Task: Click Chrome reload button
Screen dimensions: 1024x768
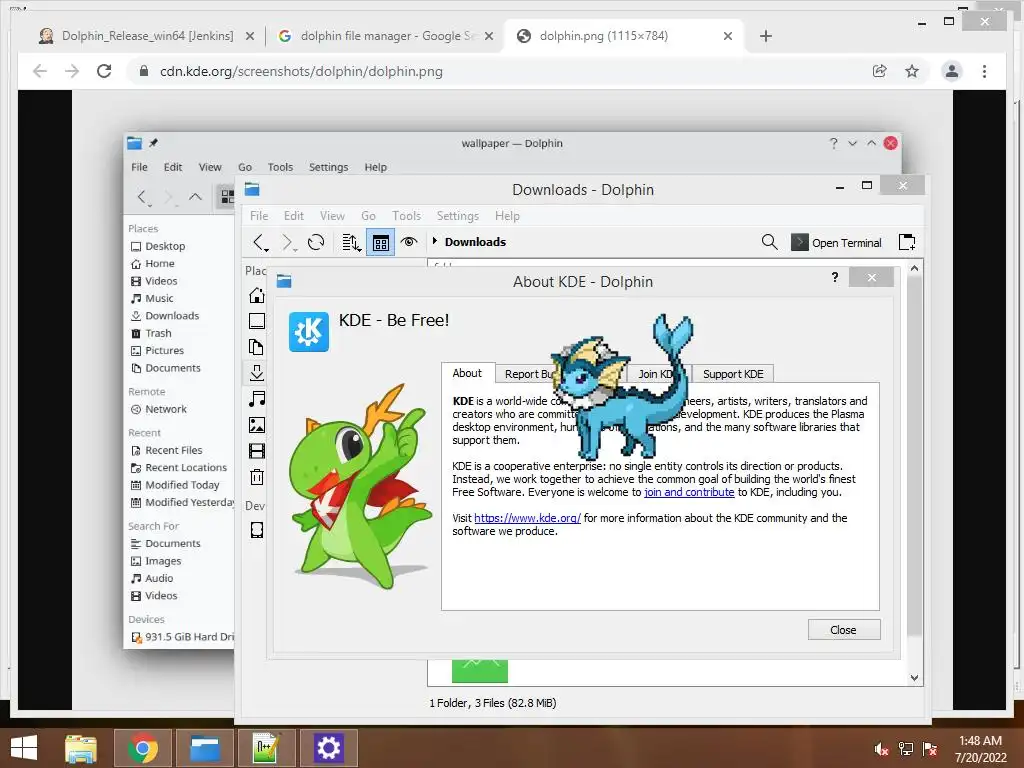Action: 104,71
